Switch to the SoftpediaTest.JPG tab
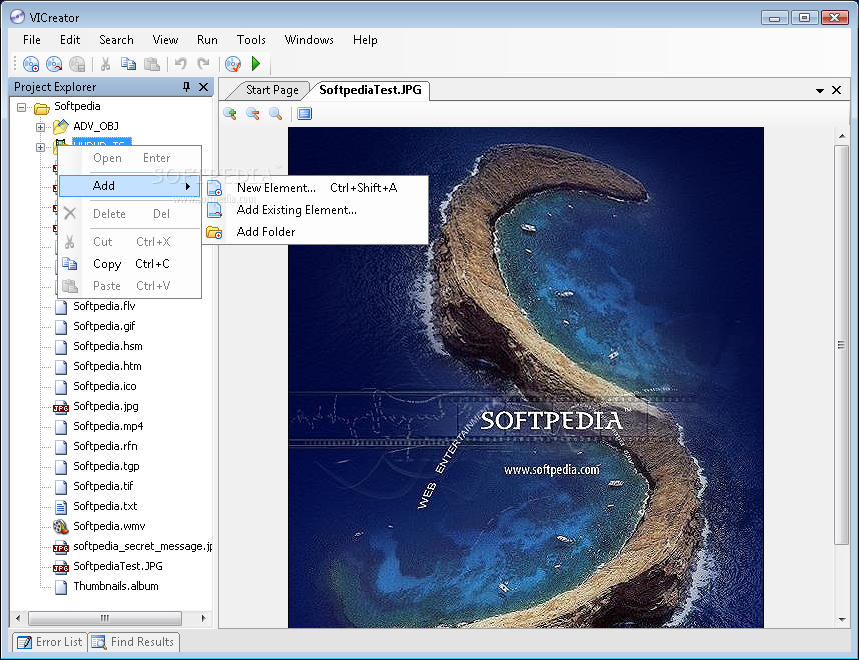 pyautogui.click(x=370, y=90)
